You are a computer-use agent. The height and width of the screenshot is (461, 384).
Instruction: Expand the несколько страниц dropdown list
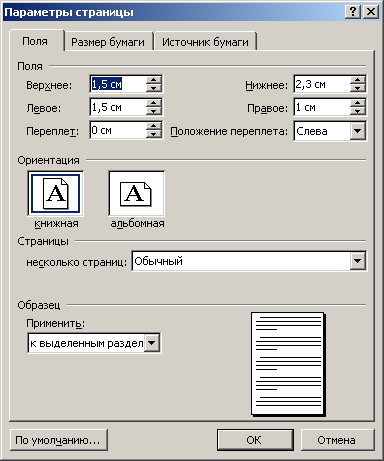(358, 261)
